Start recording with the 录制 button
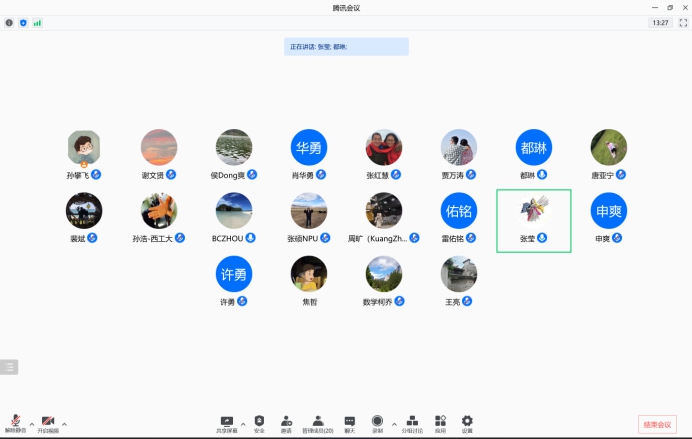This screenshot has width=692, height=439. tap(378, 422)
